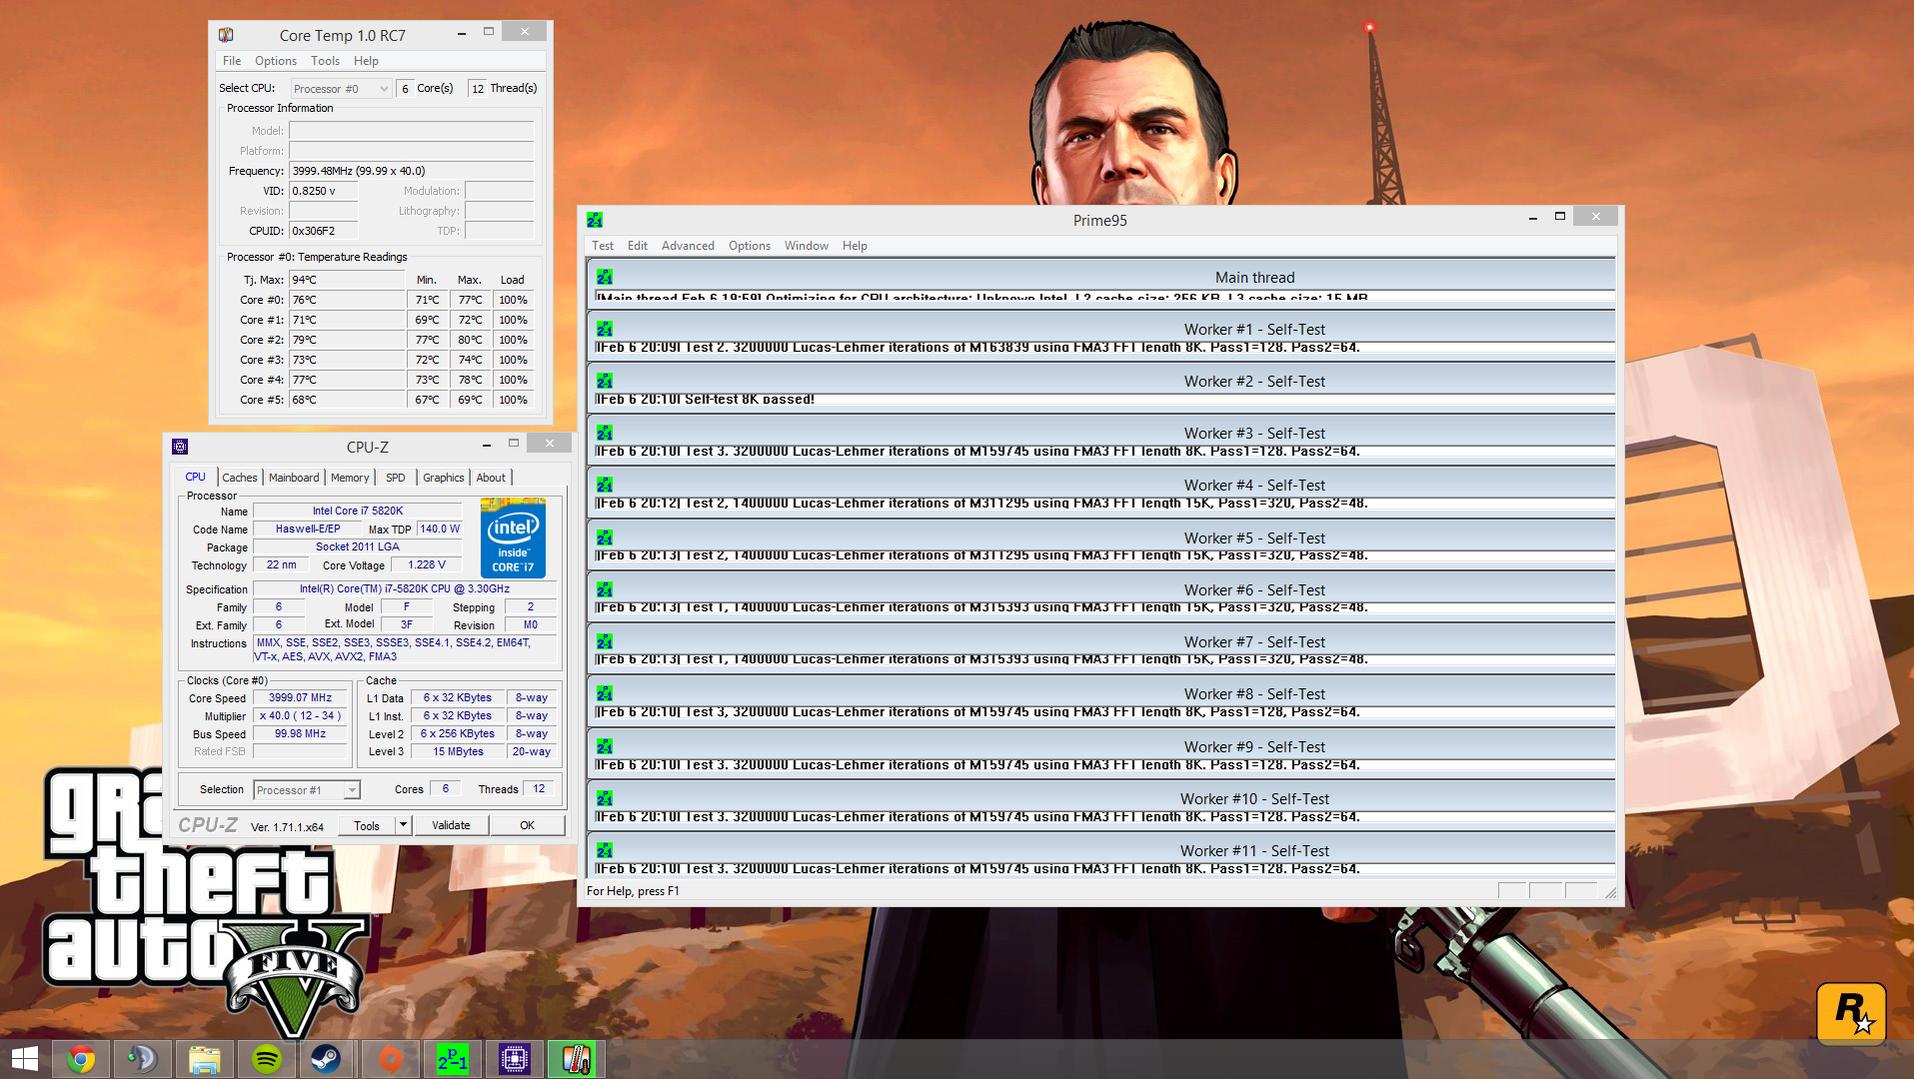1914x1079 pixels.
Task: Open Prime95 Options menu
Action: [x=749, y=246]
